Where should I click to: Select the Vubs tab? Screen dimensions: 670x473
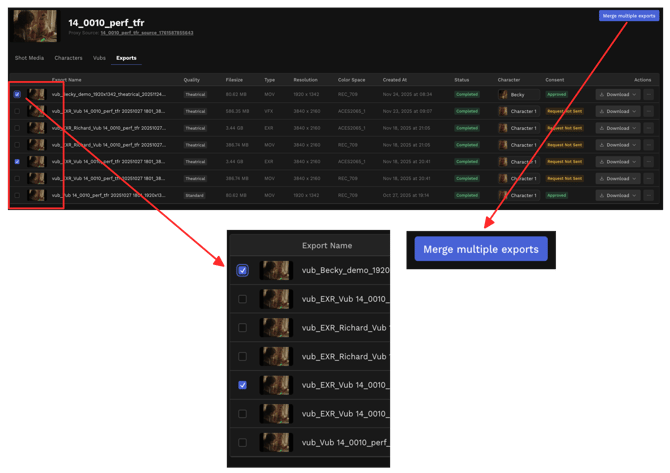coord(99,58)
